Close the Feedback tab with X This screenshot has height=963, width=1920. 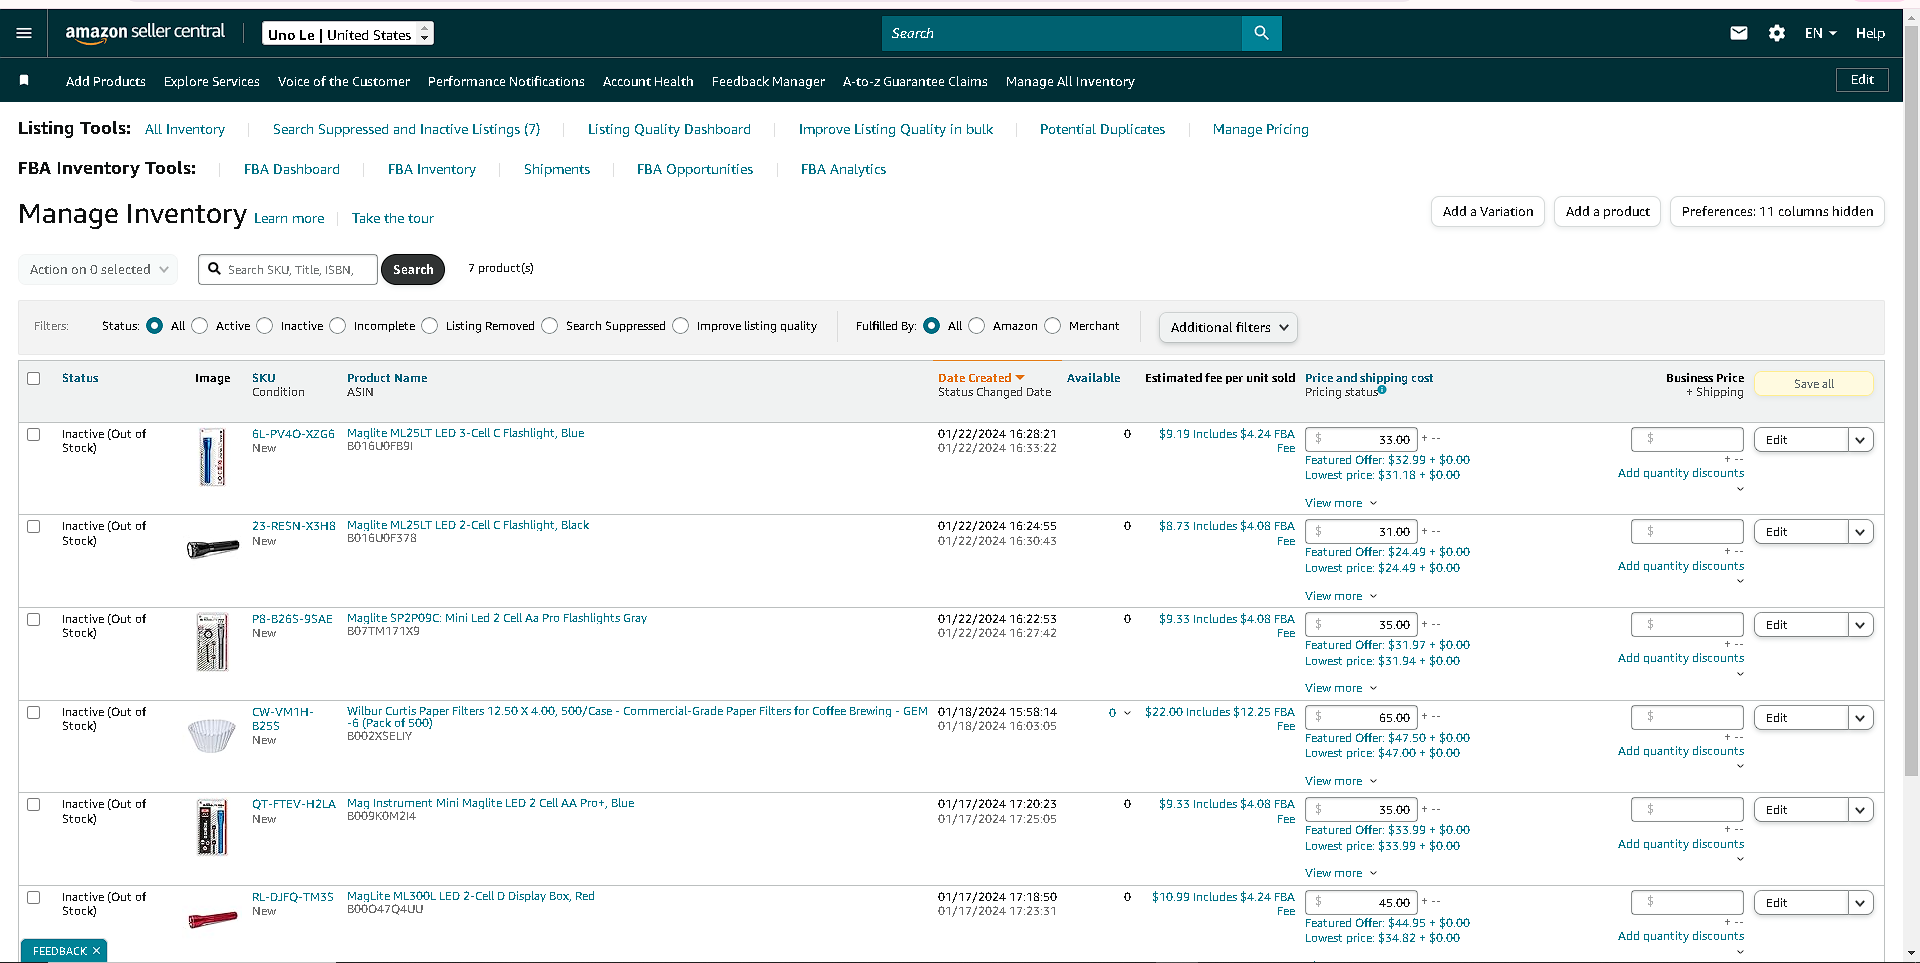pyautogui.click(x=96, y=951)
